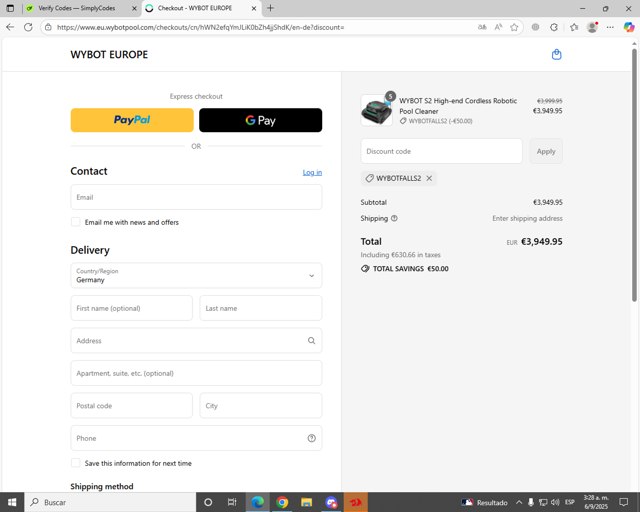640x512 pixels.
Task: Open Windows Start menu
Action: pos(12,502)
